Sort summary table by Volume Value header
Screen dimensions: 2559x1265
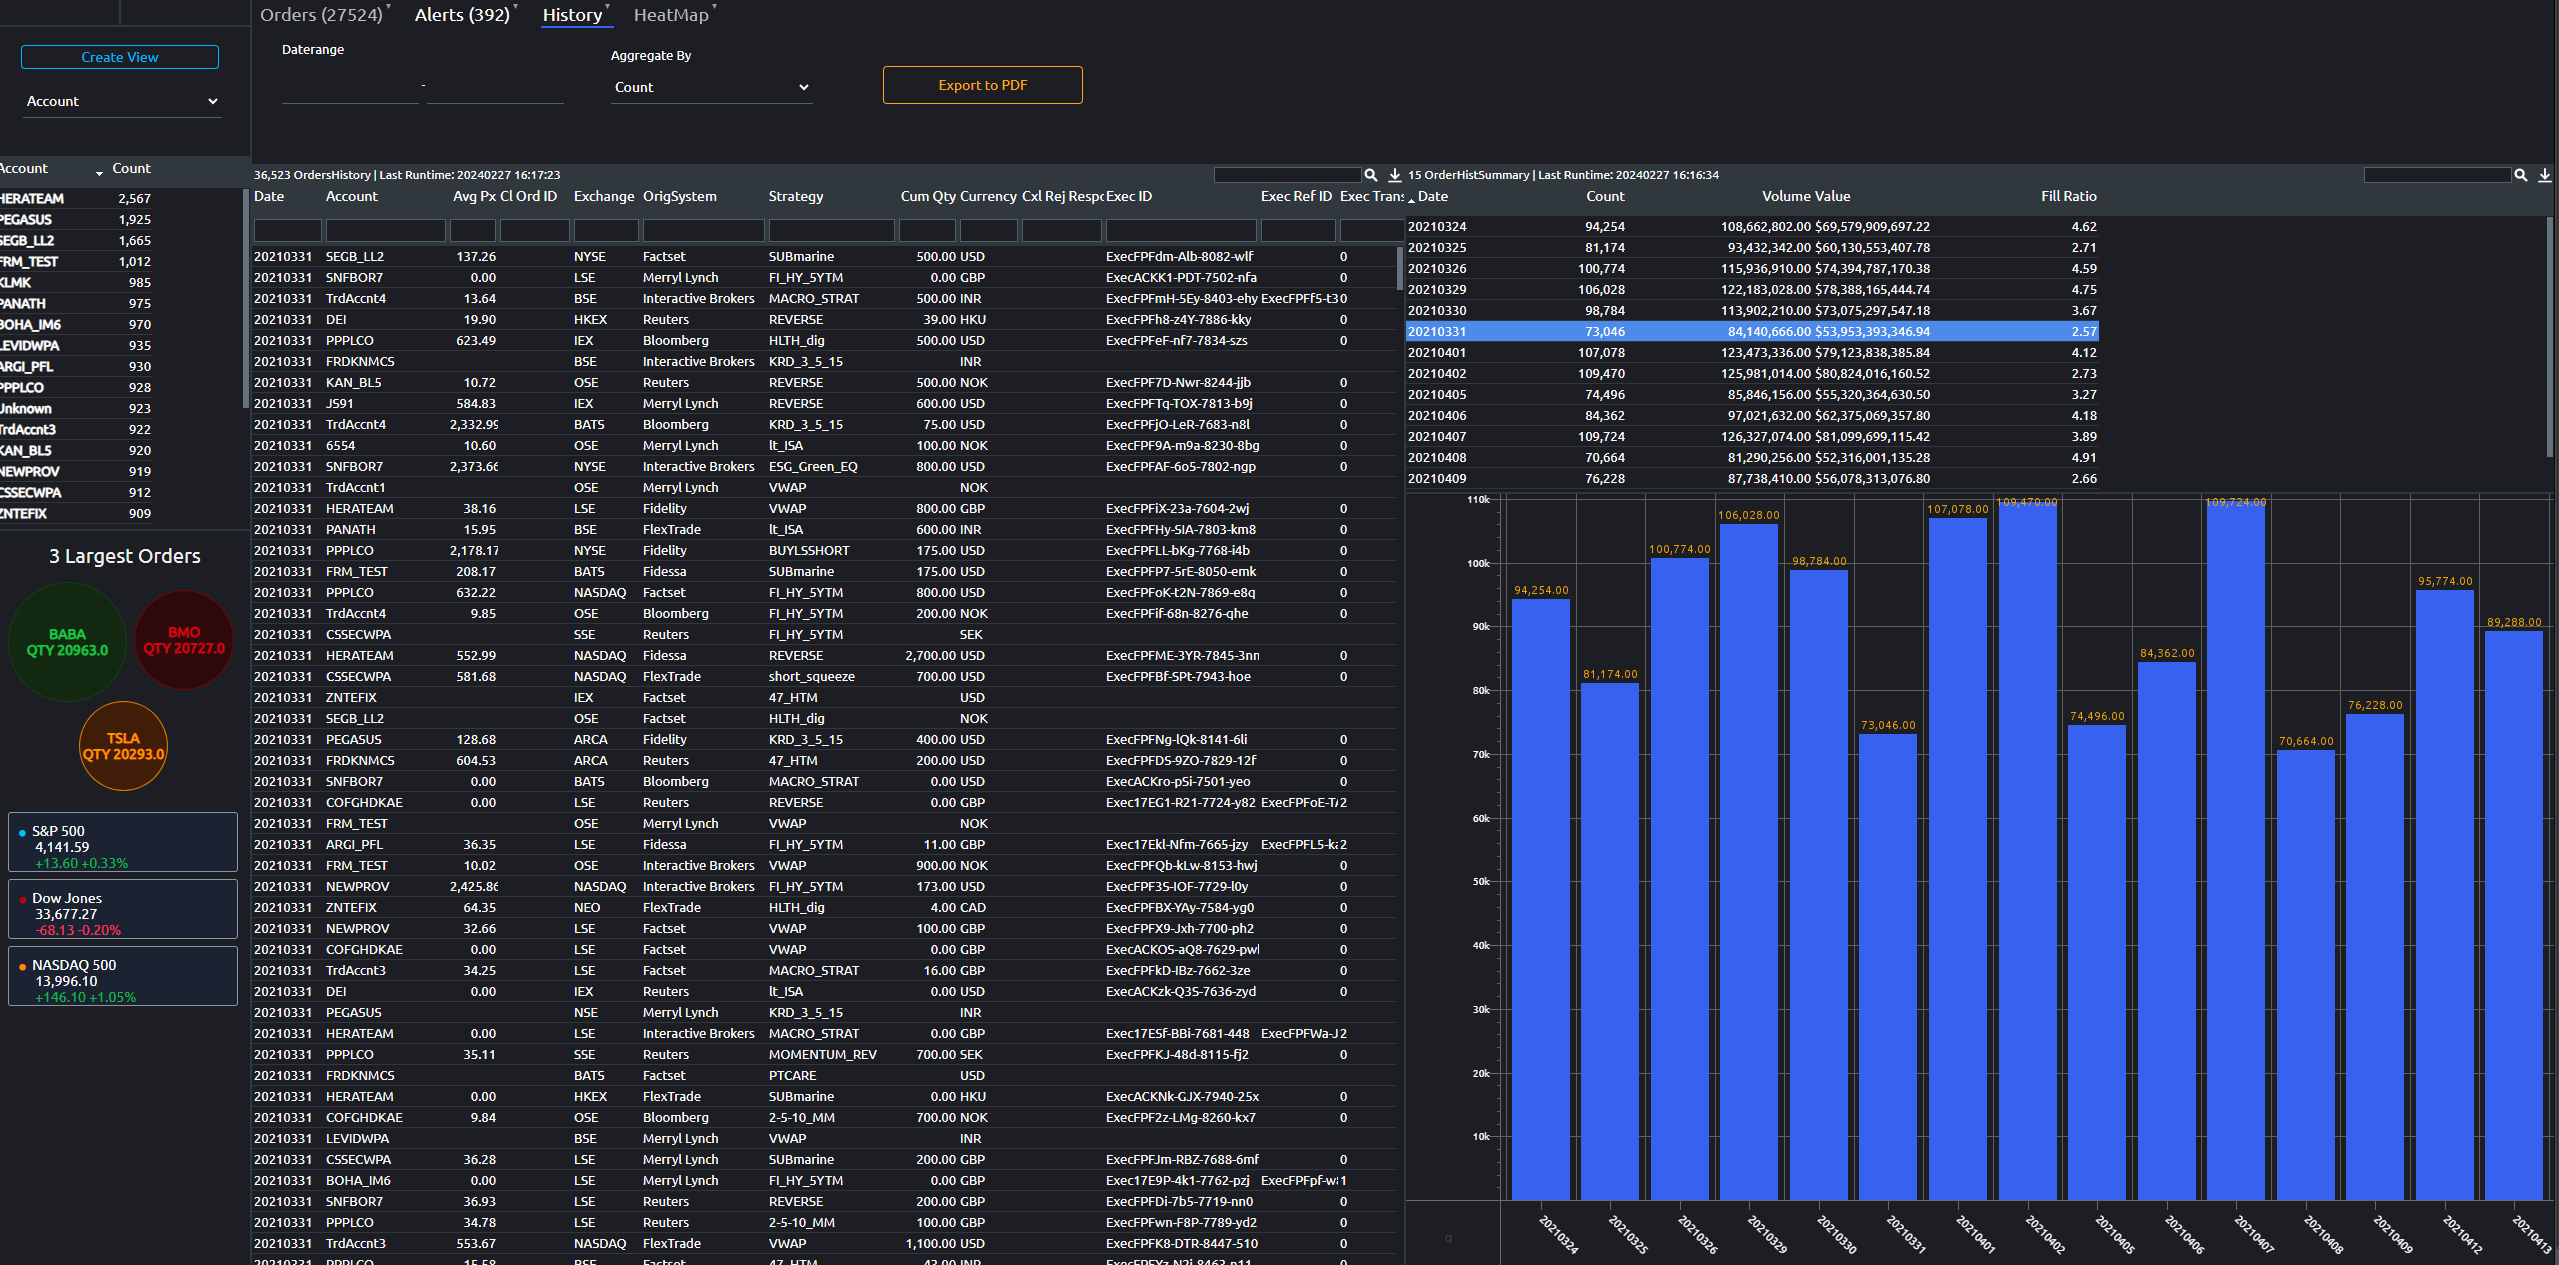[1806, 196]
